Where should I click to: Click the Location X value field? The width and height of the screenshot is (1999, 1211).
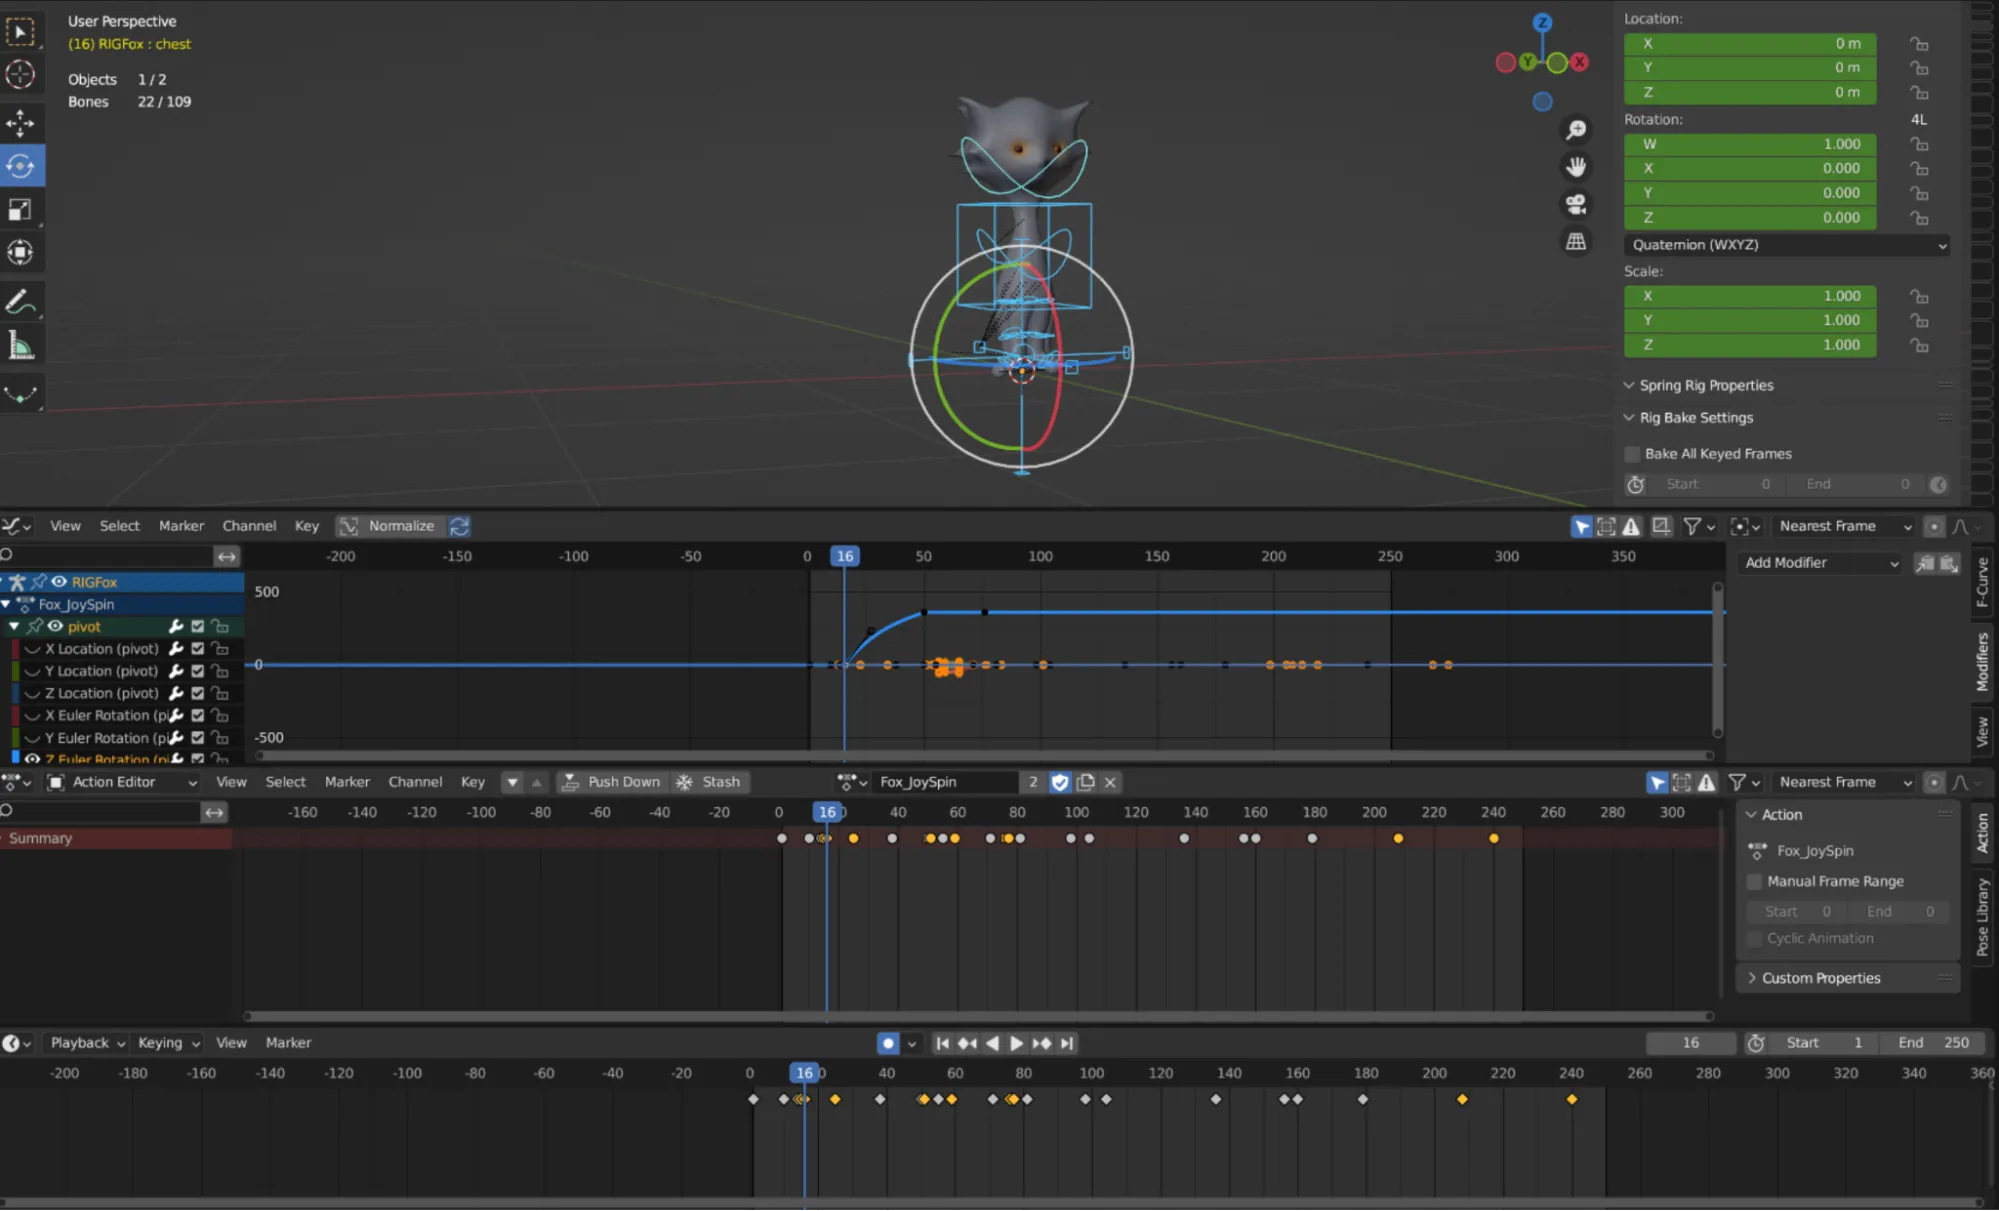click(x=1750, y=44)
